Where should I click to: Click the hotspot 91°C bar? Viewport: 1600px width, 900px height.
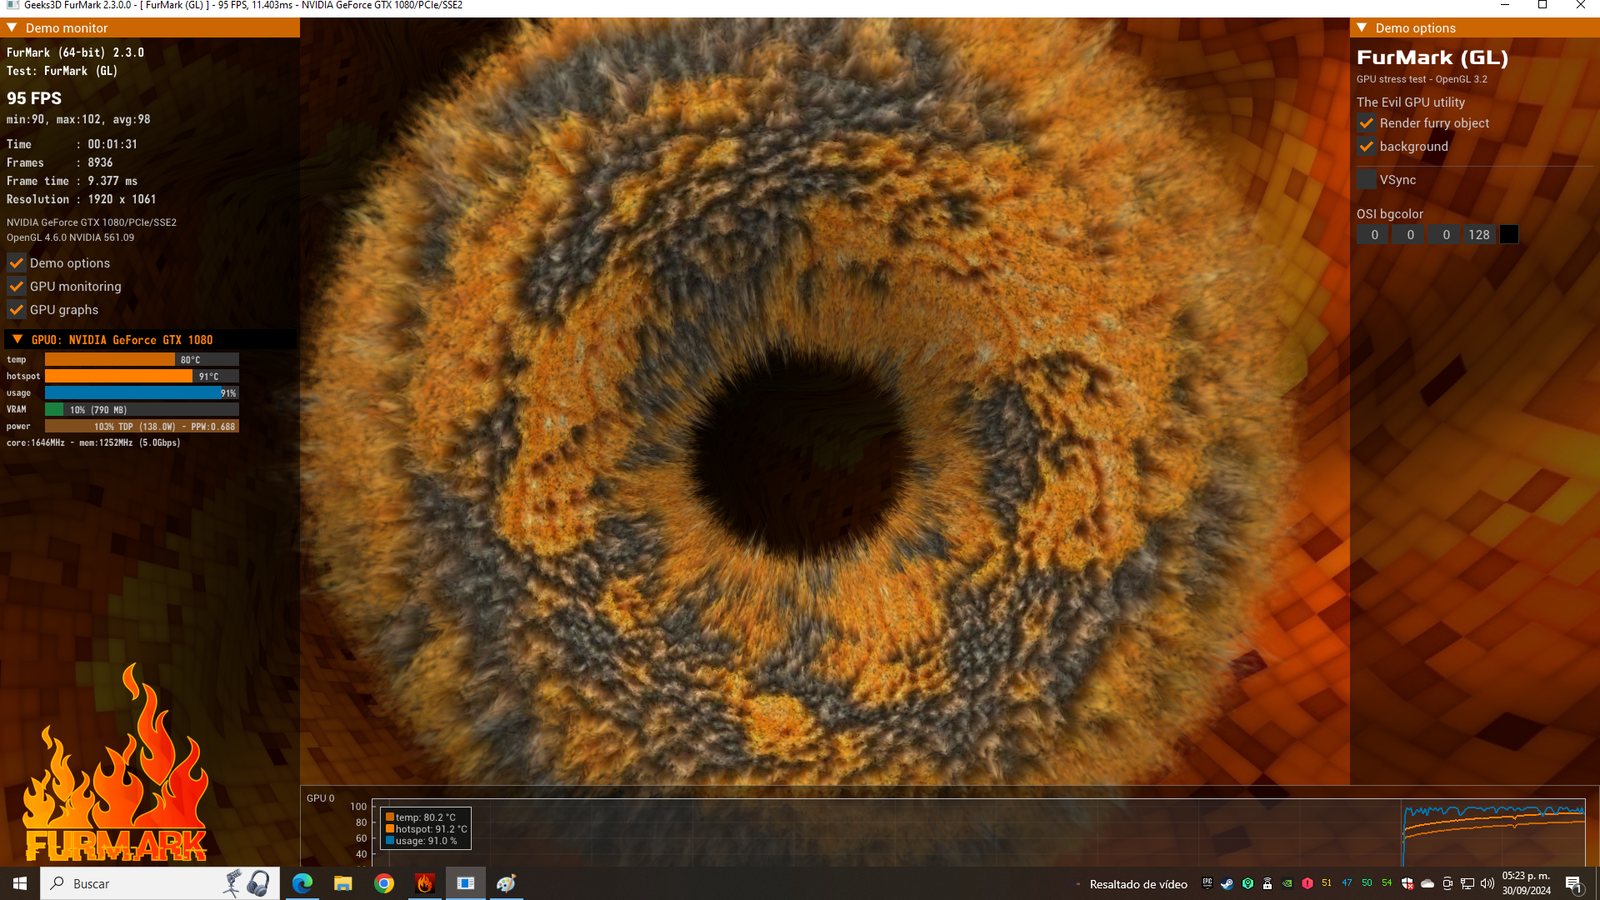142,376
